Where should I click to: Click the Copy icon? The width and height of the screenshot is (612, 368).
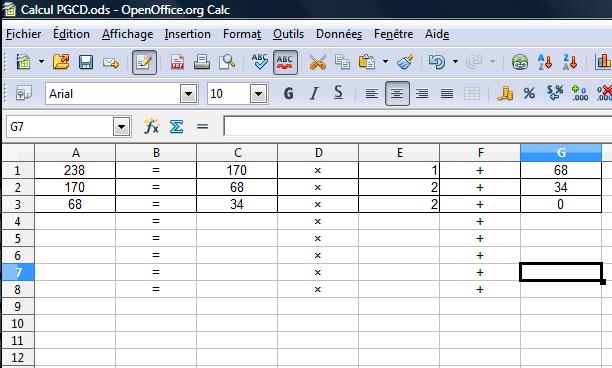(x=342, y=62)
